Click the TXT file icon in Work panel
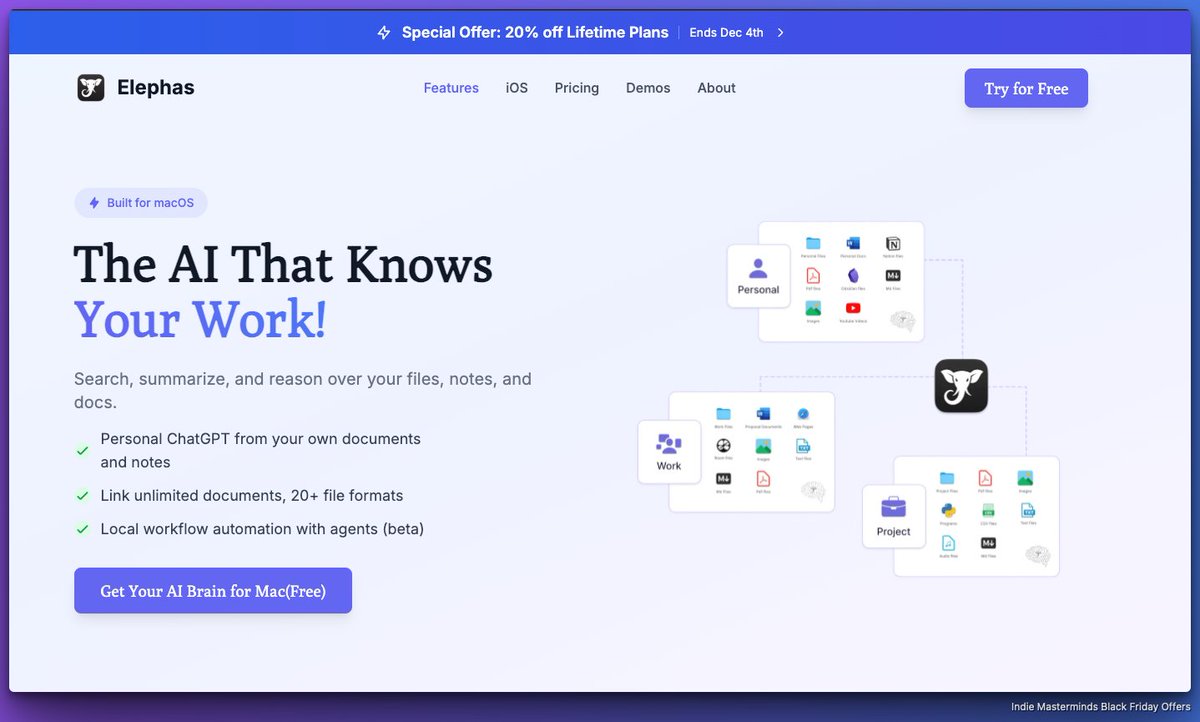The image size is (1200, 722). [803, 446]
